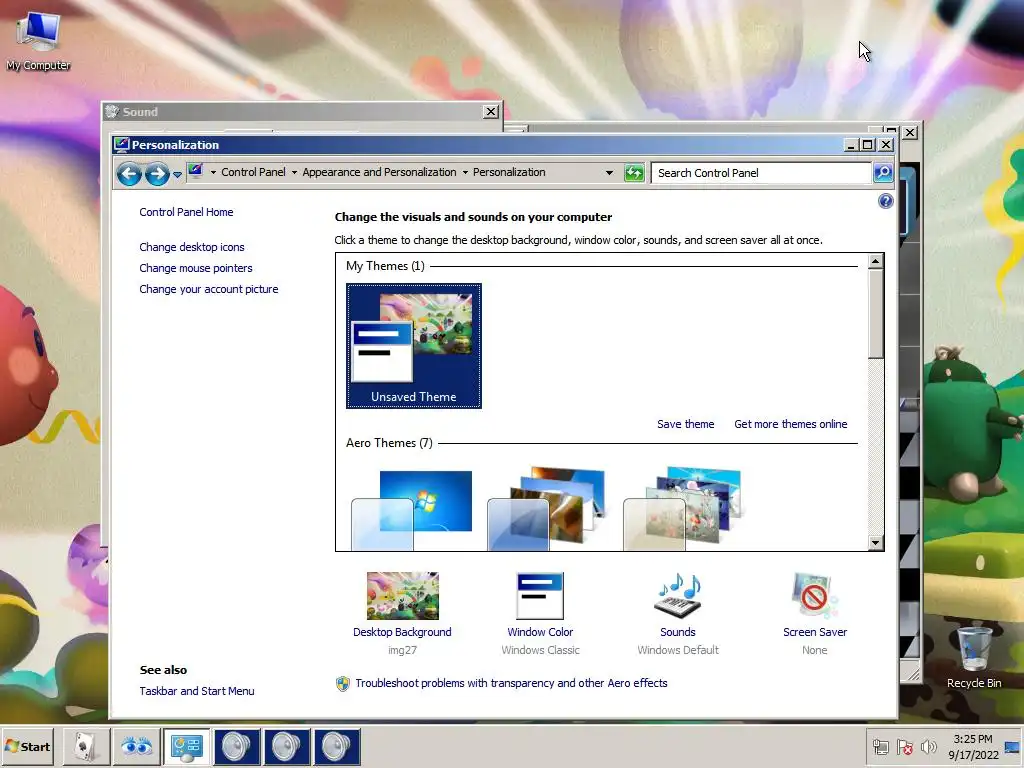Click the Screen Saver text link

coord(815,632)
